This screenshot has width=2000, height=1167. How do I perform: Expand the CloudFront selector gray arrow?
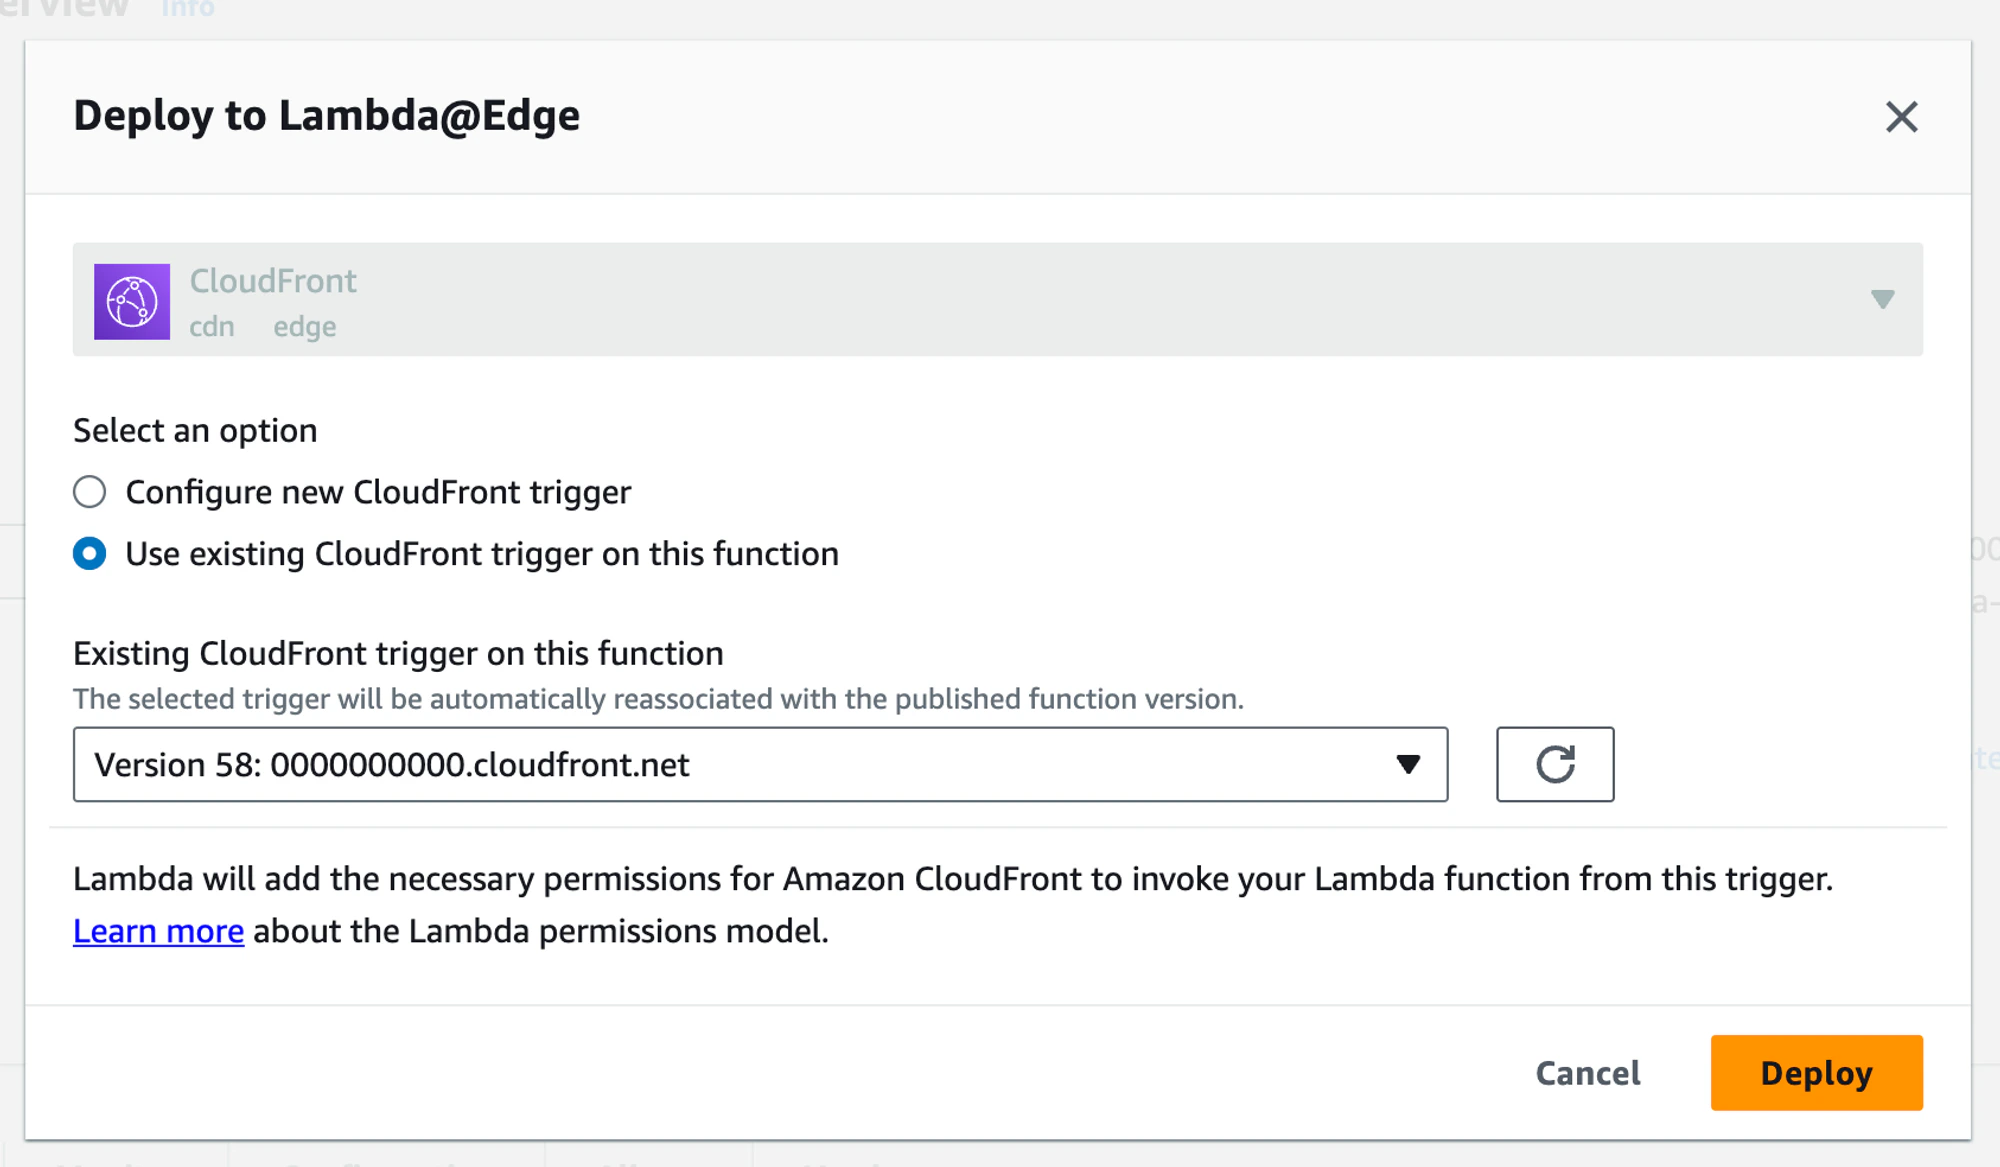click(x=1882, y=299)
